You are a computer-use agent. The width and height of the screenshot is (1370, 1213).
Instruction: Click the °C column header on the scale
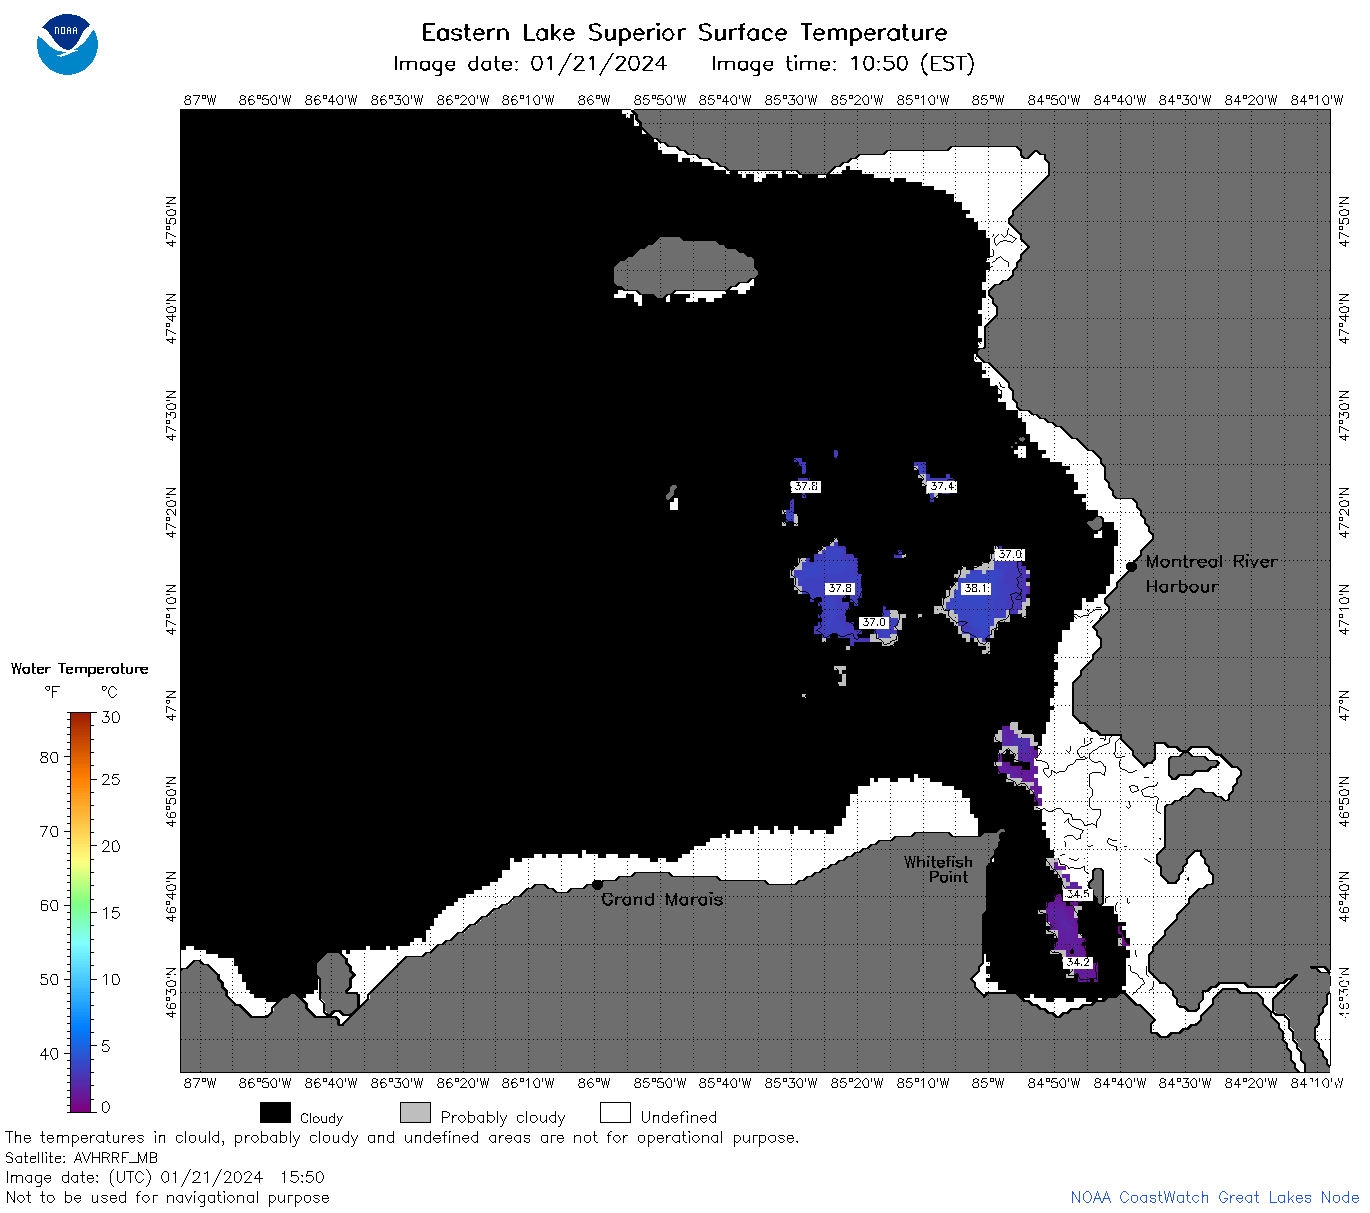[x=109, y=692]
